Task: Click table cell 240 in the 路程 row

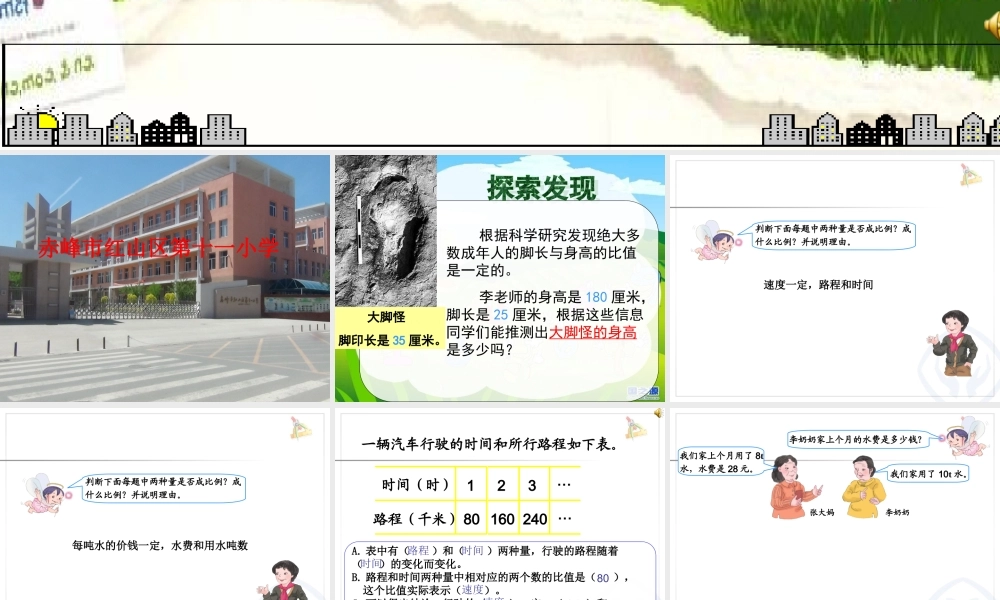Action: coord(534,519)
